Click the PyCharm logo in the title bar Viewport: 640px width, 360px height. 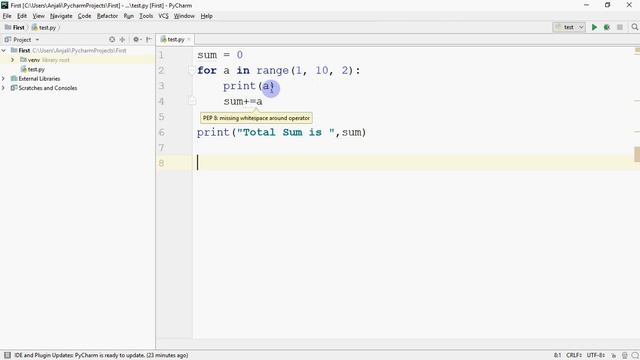point(4,5)
